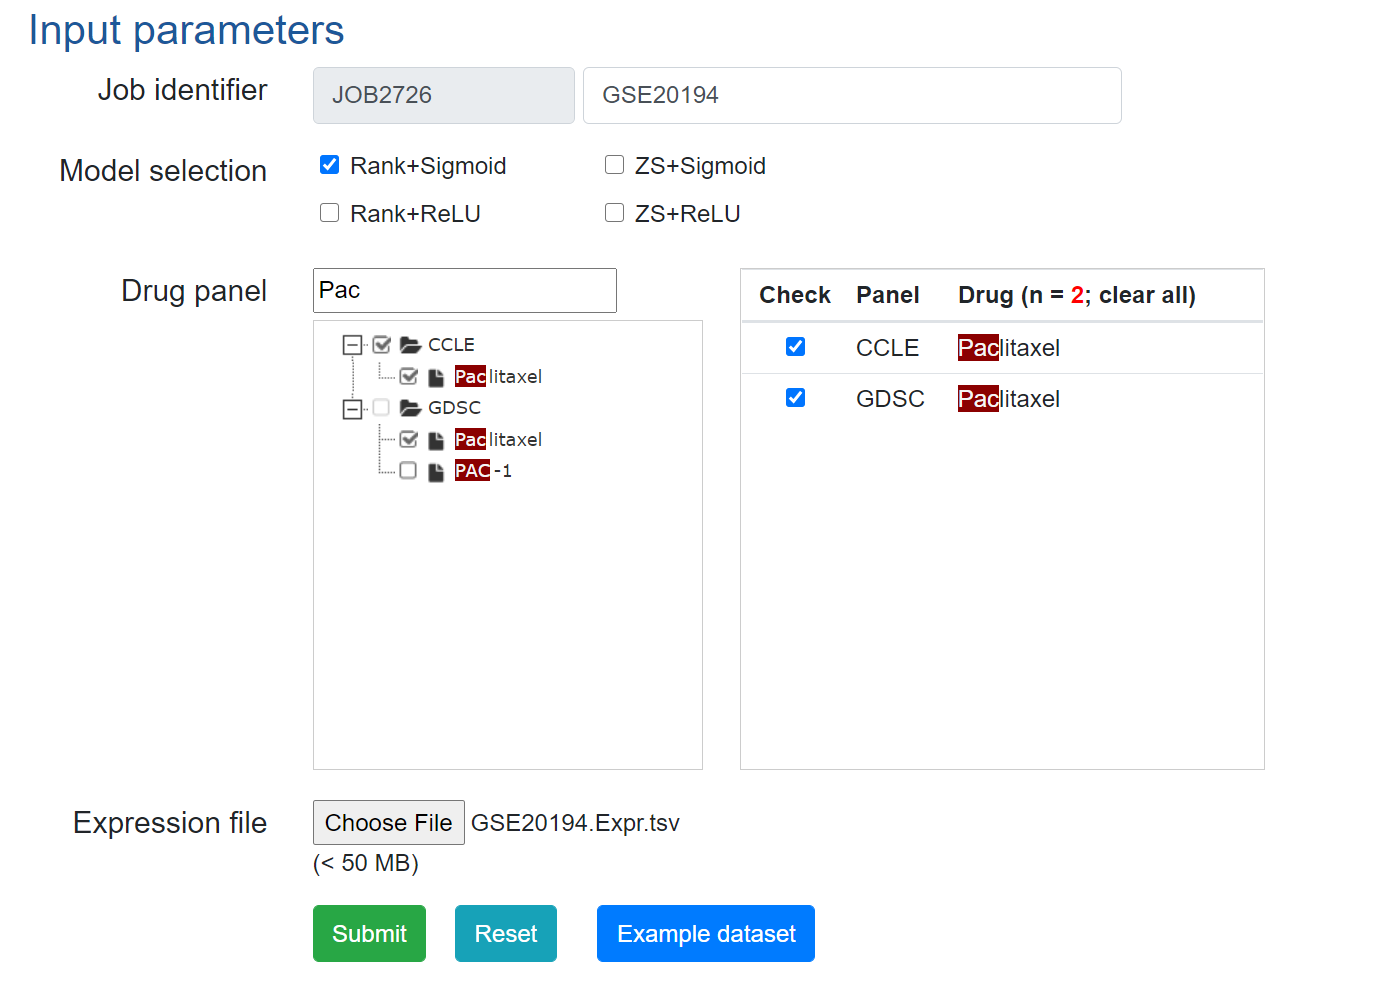Collapse the CCLE tree node

[x=352, y=345]
